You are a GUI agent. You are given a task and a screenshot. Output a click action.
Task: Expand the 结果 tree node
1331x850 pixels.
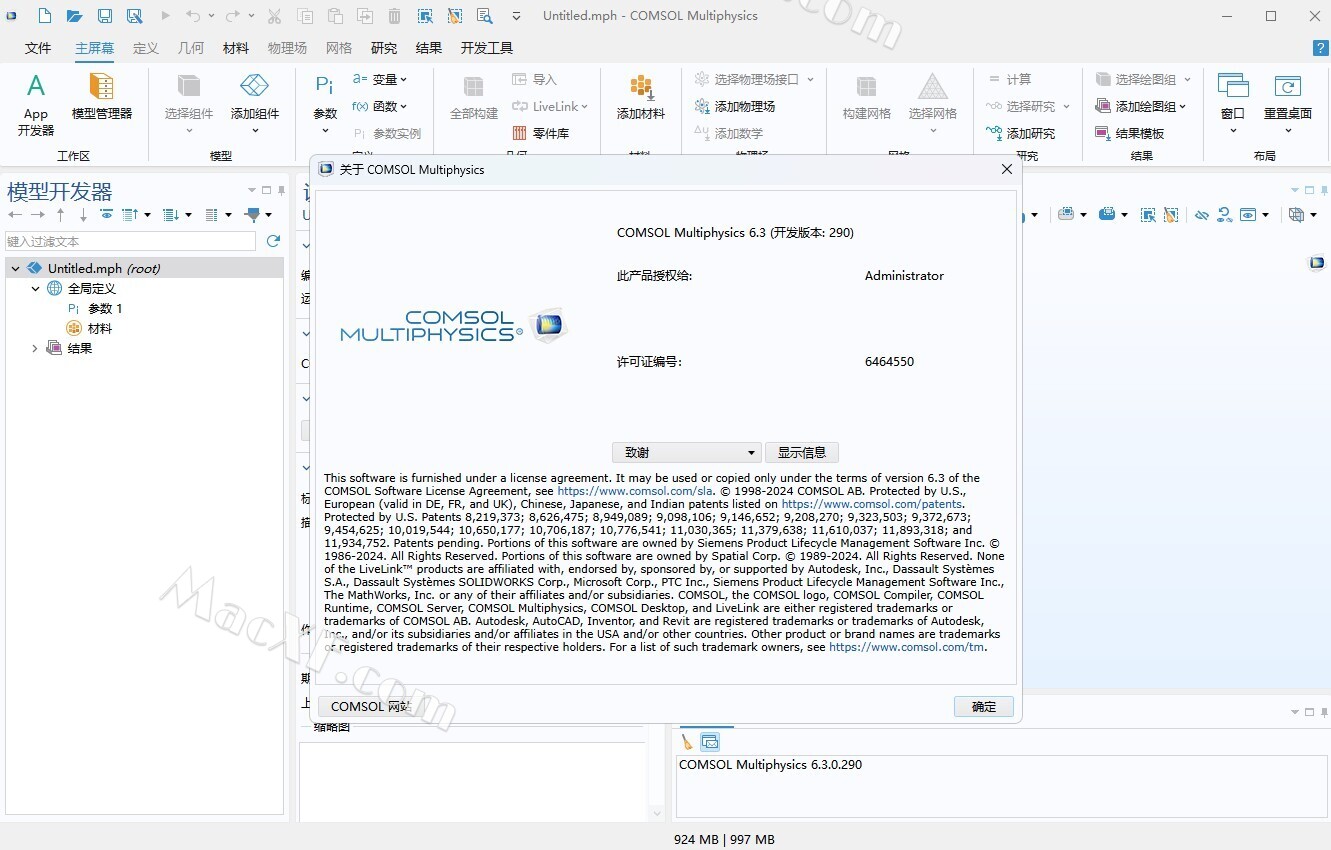(x=35, y=348)
